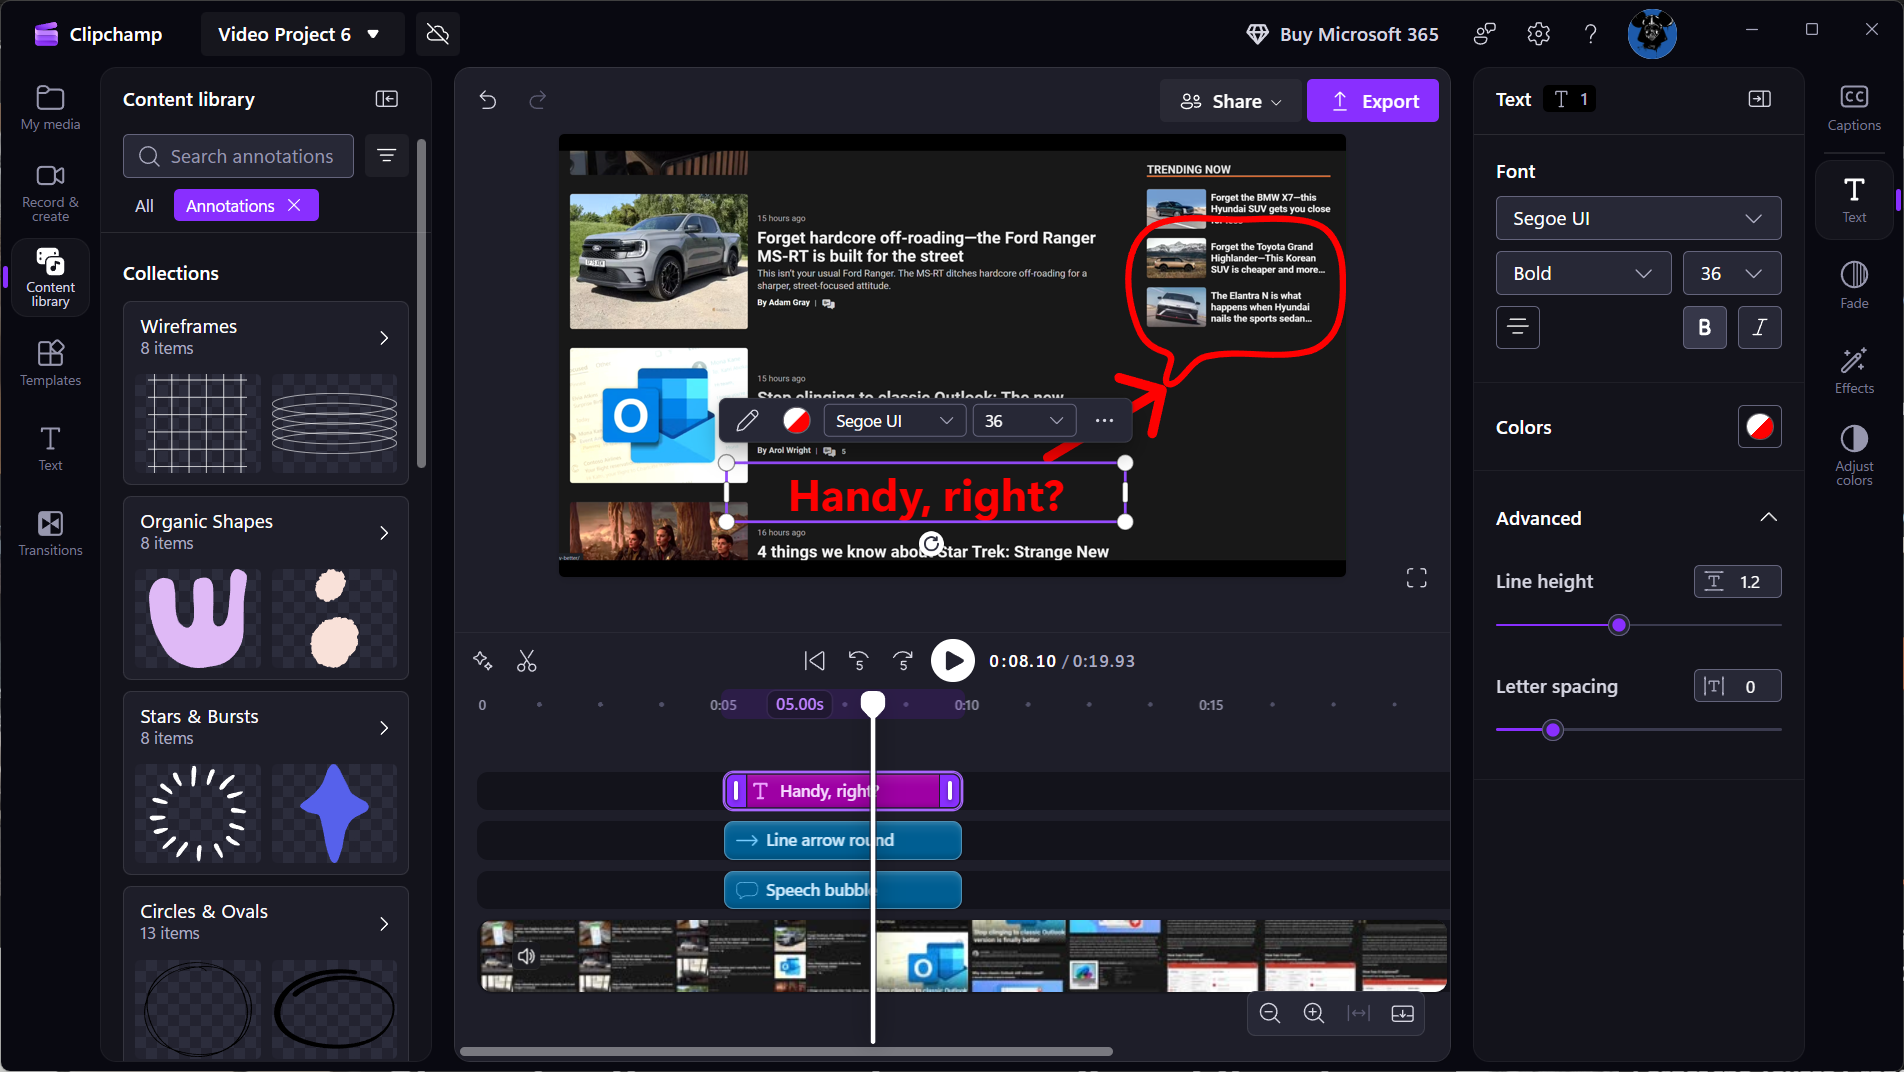Click the split scissors tool
Screen dimensions: 1904x1072
(x=527, y=661)
